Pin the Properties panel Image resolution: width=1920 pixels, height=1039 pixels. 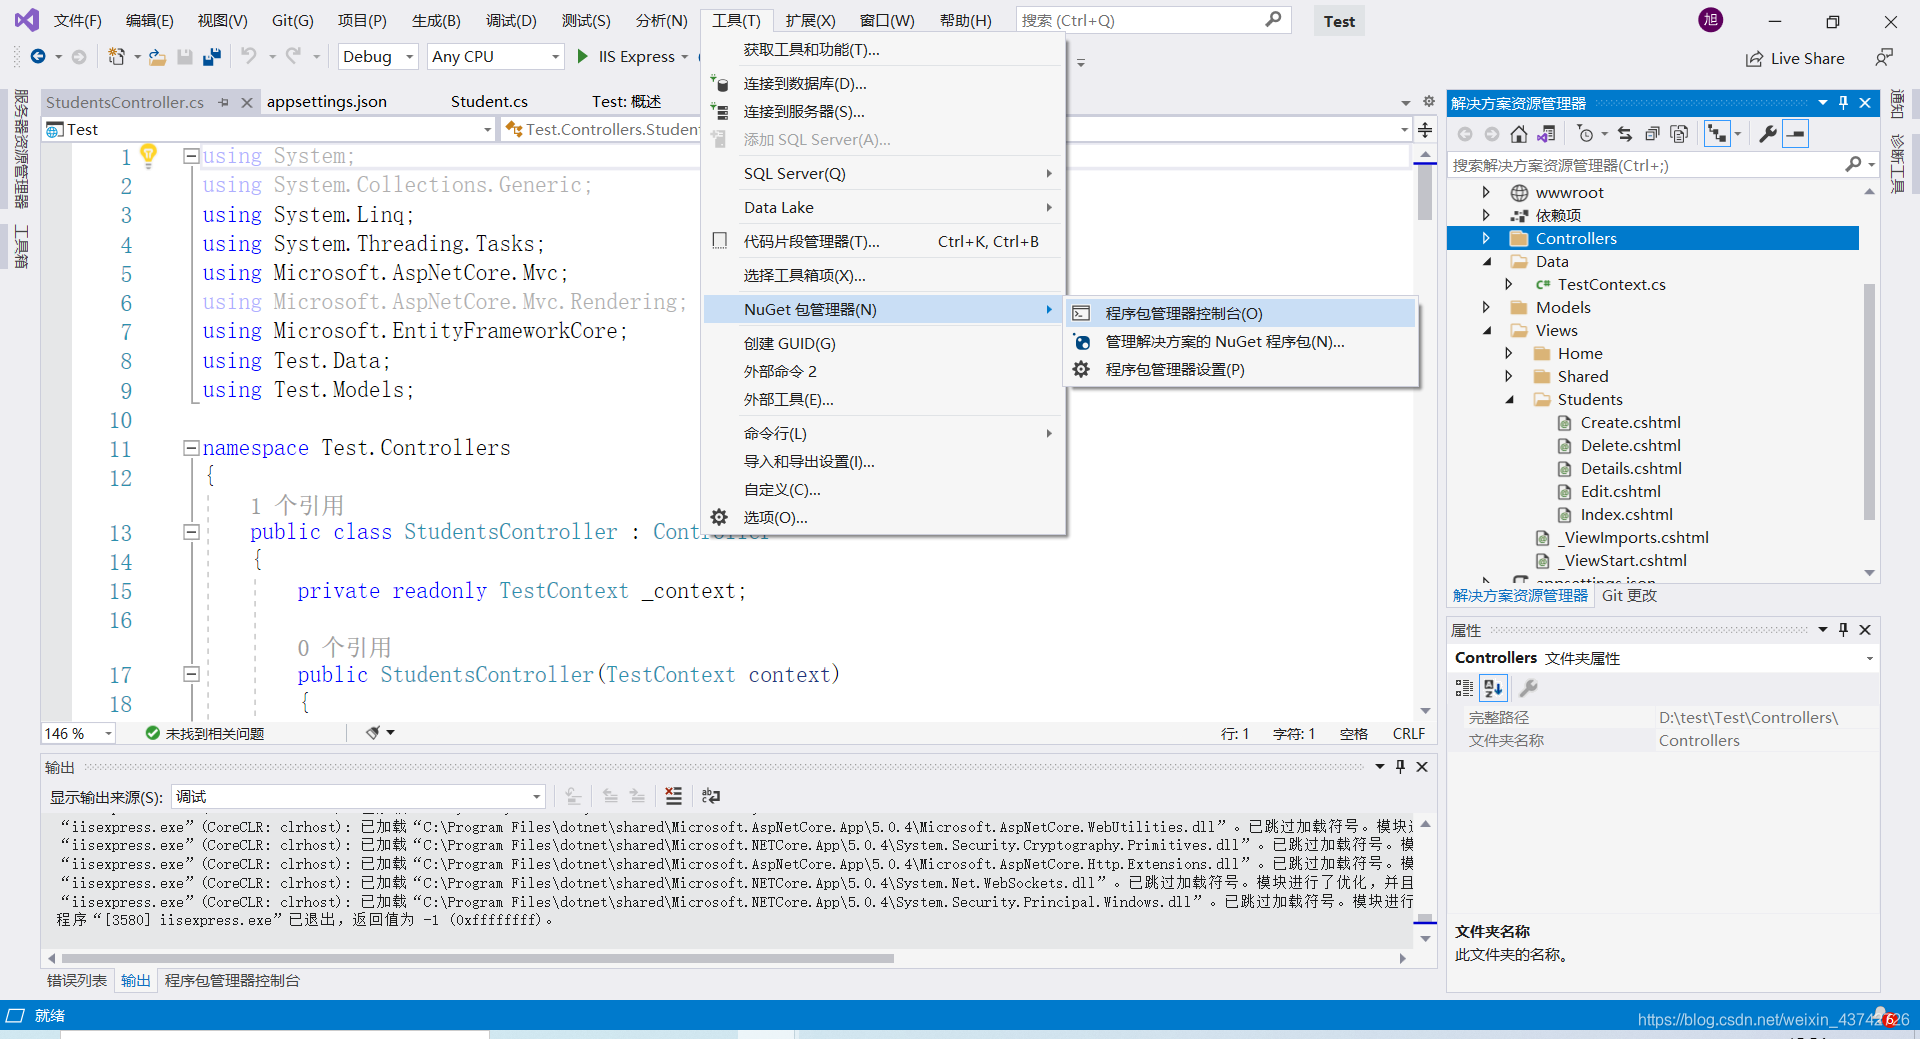[1844, 630]
